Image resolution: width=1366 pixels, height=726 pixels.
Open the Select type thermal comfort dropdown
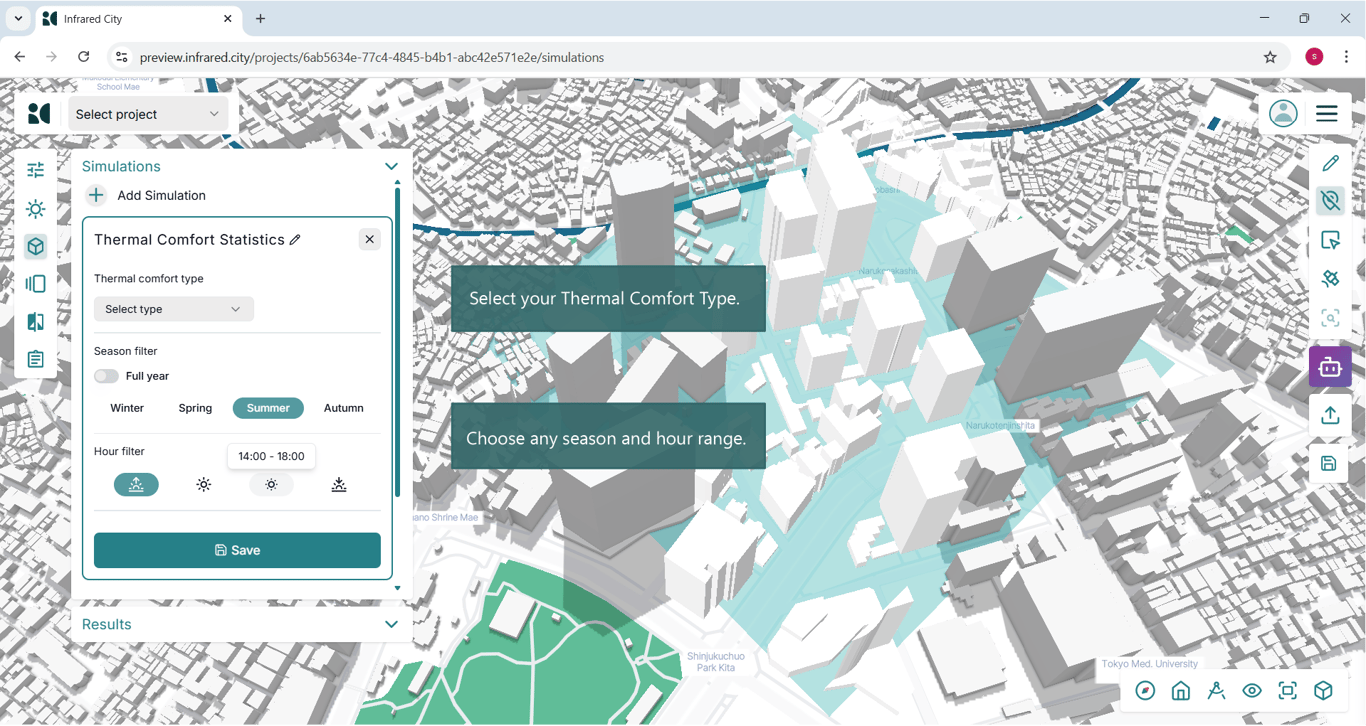point(174,309)
